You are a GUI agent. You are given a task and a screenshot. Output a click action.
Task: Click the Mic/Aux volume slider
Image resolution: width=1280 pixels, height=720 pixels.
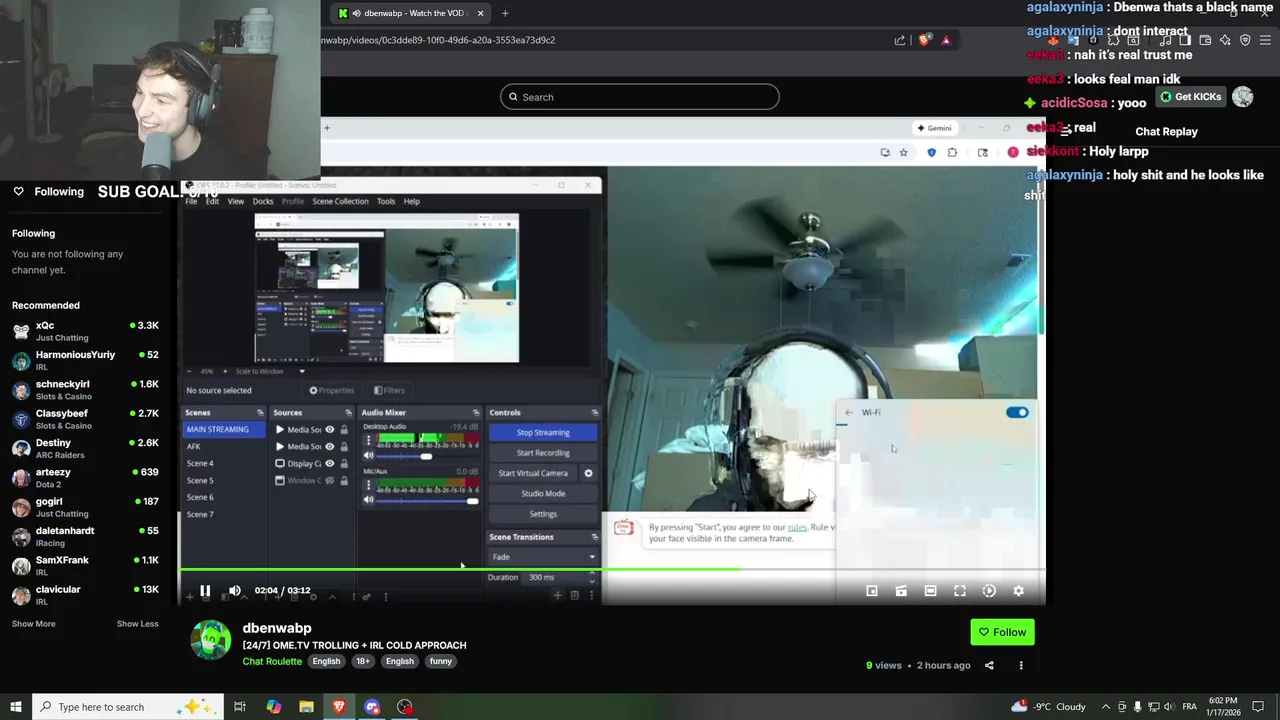pos(428,500)
